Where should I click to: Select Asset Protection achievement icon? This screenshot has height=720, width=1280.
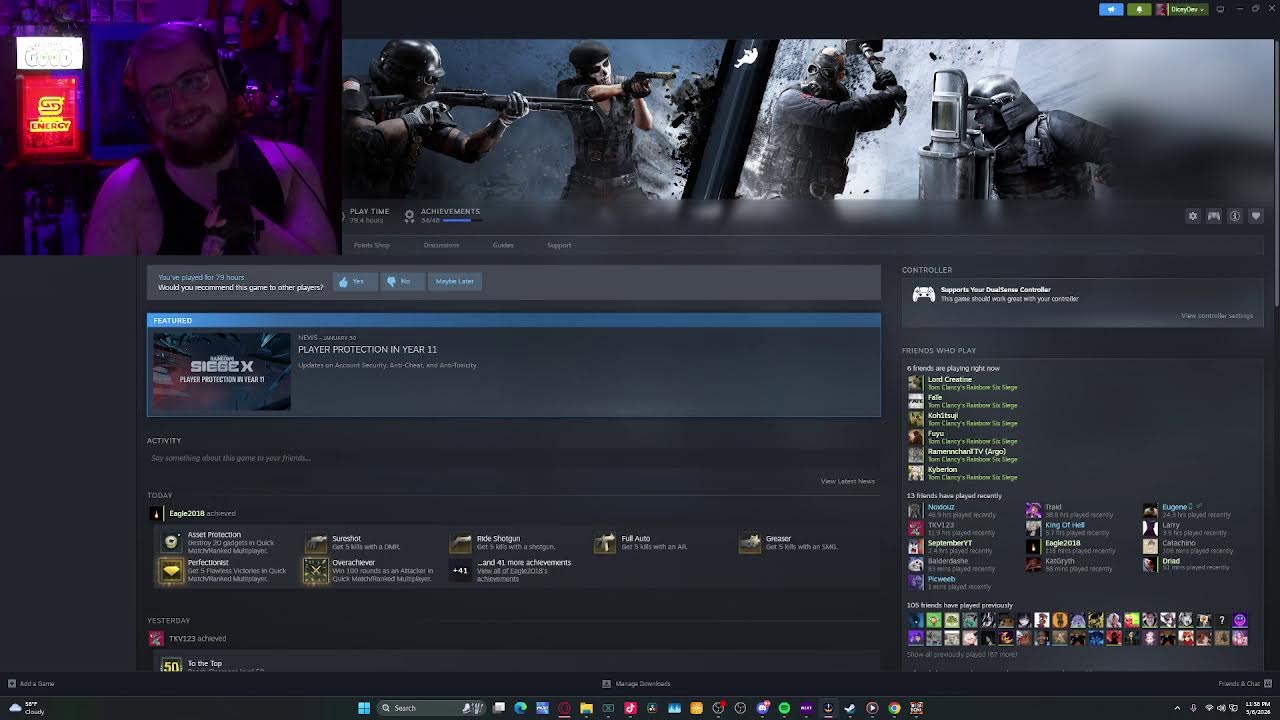pyautogui.click(x=172, y=542)
